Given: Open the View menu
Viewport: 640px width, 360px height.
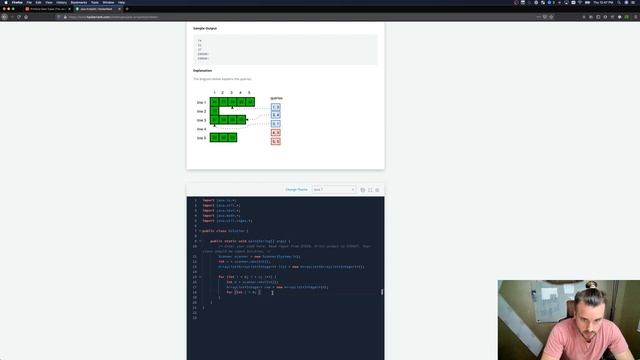Looking at the screenshot, I should pyautogui.click(x=49, y=2).
